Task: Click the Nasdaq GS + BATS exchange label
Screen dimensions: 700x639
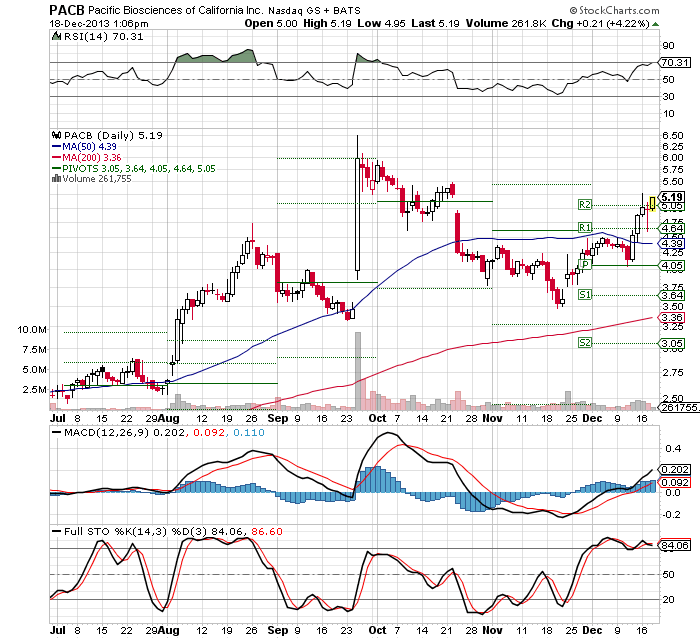Action: coord(314,10)
